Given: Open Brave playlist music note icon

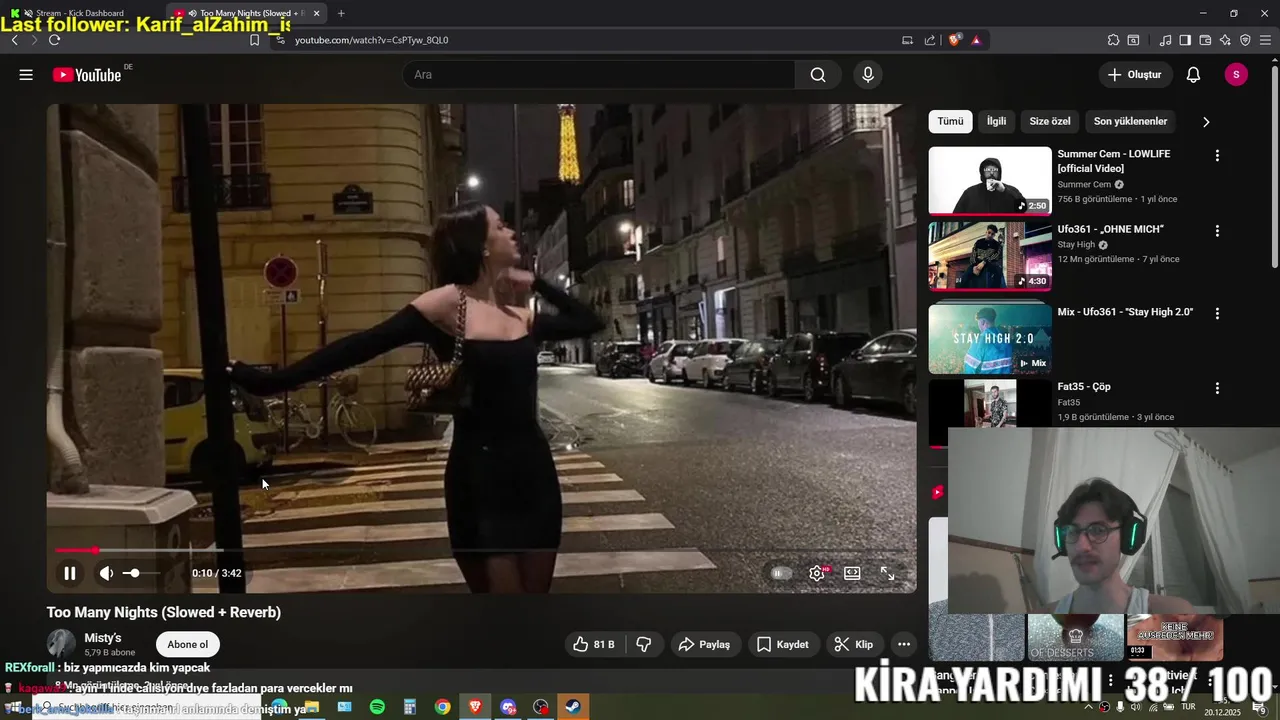Looking at the screenshot, I should coord(1165,40).
